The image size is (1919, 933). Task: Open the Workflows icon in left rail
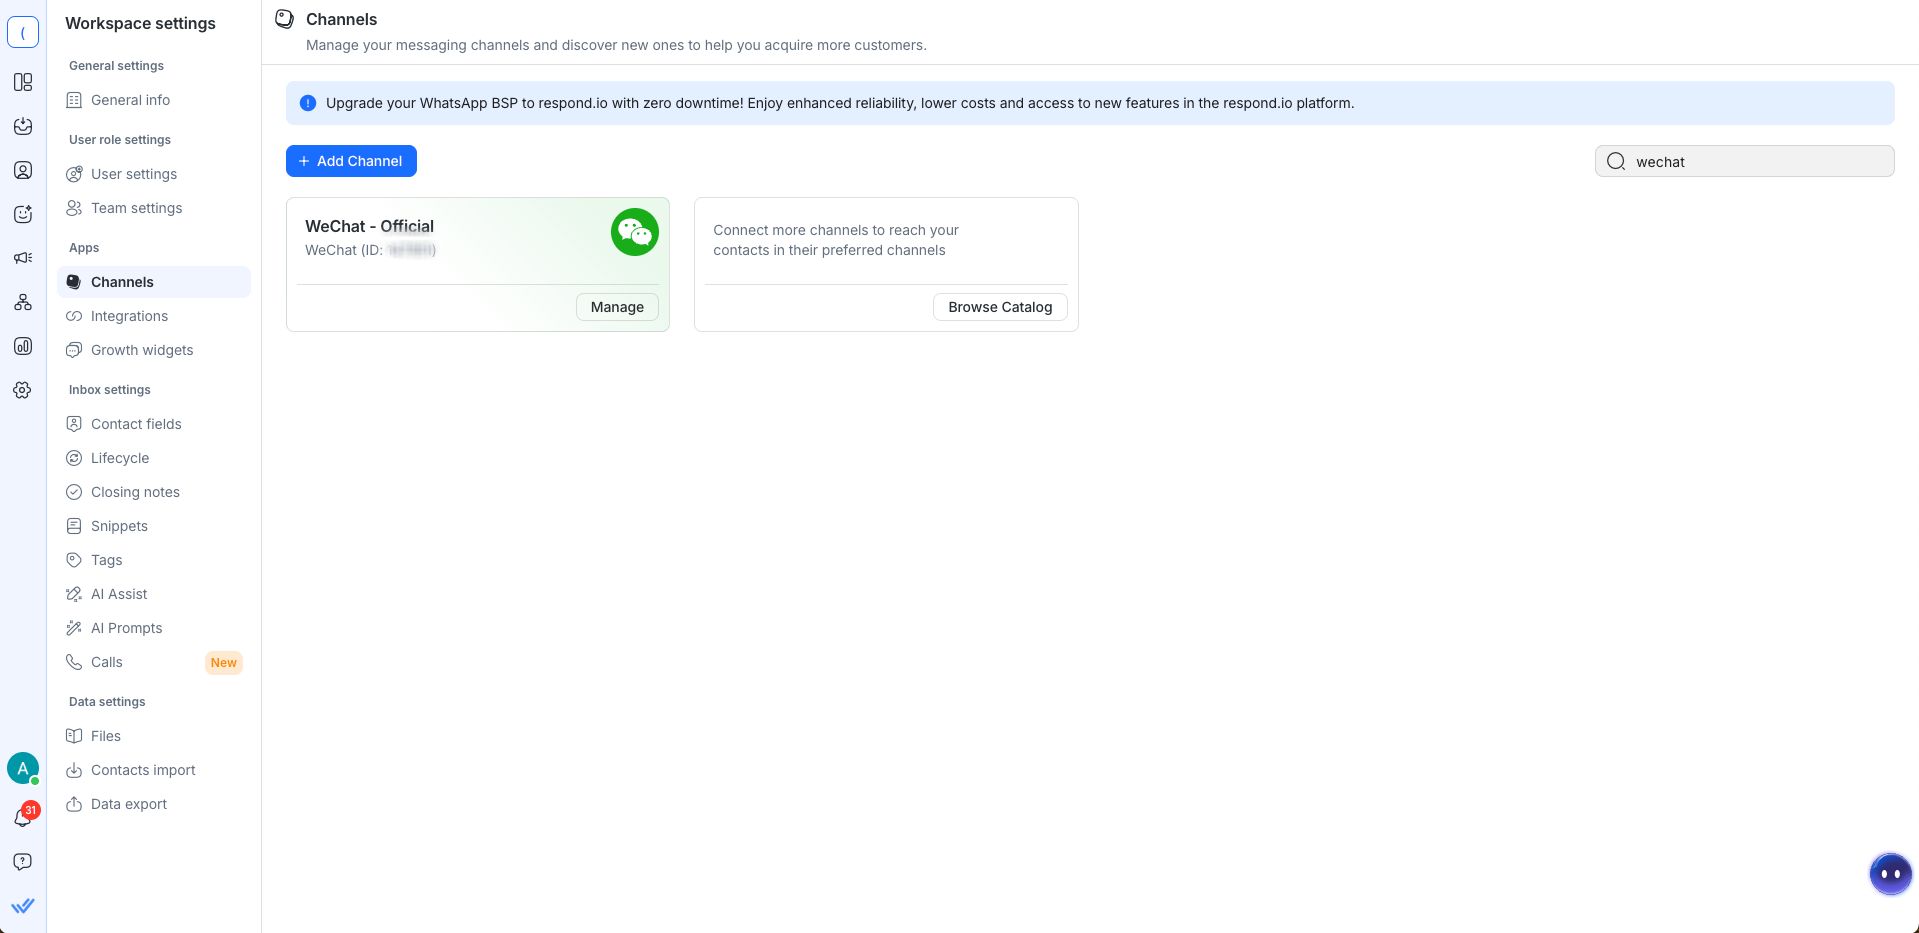tap(23, 302)
